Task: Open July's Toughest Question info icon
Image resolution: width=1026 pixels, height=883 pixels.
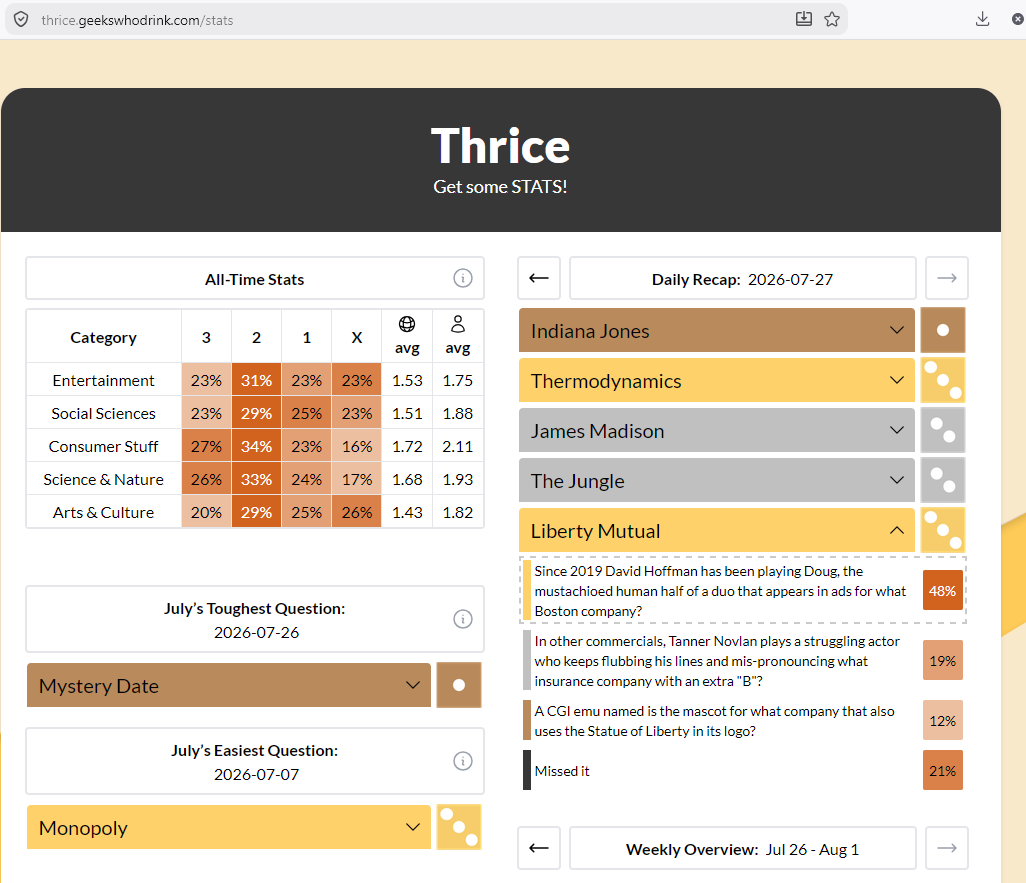Action: [x=463, y=619]
